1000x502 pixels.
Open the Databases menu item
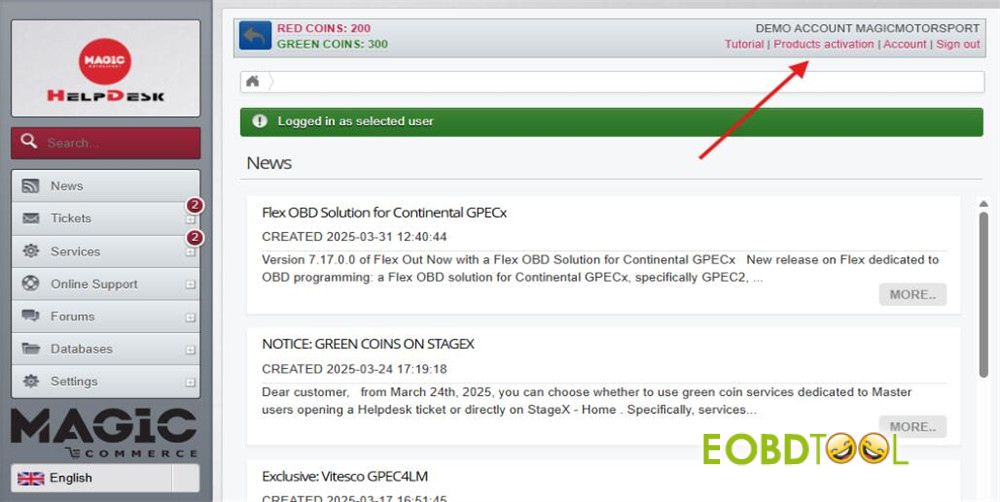tap(105, 348)
